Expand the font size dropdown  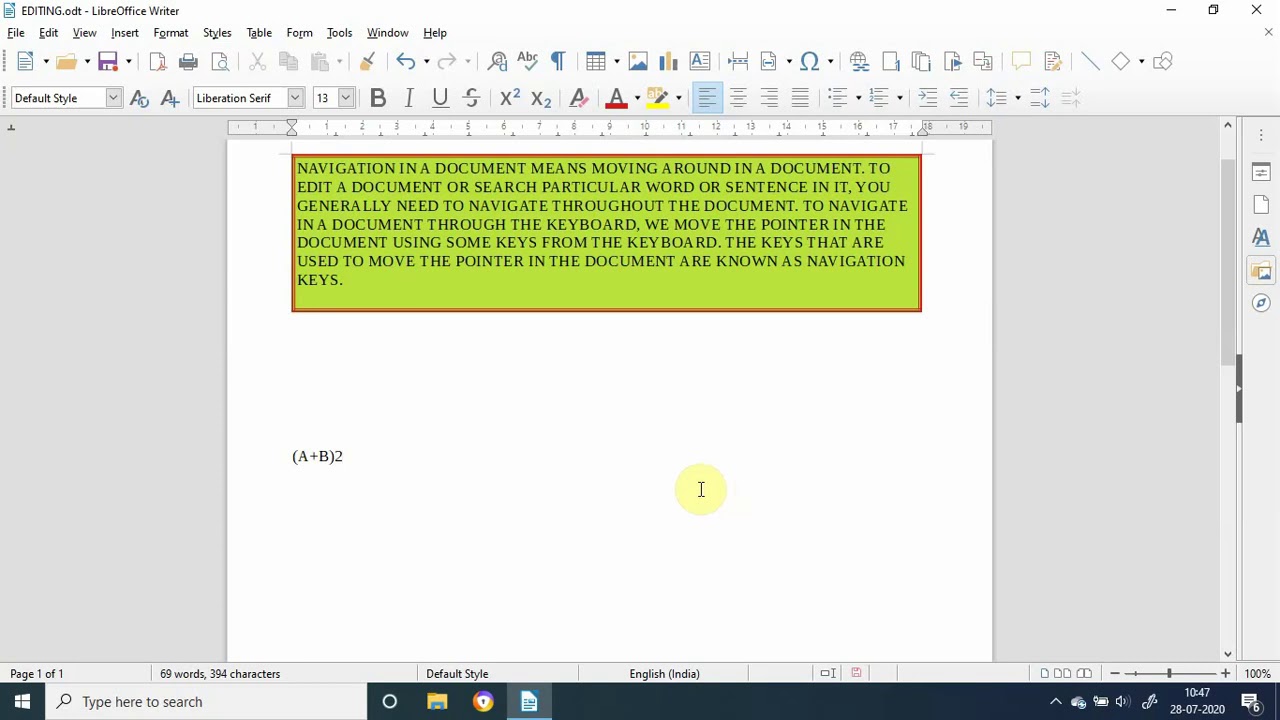[x=345, y=98]
